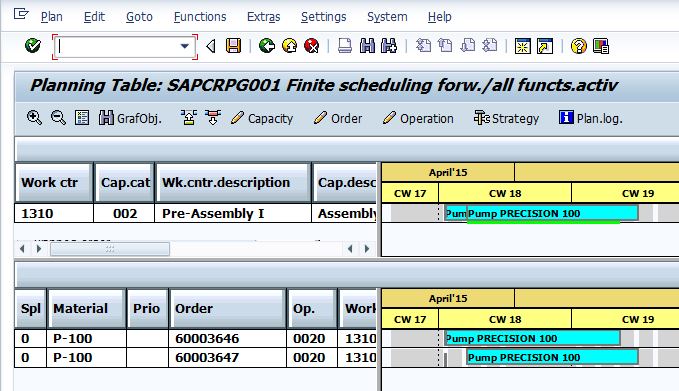This screenshot has height=391, width=679.
Task: Click the Deallocate icon
Action: pos(213,118)
